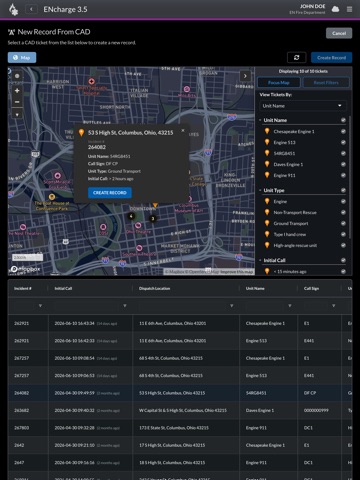Zoom in on the map with plus
Image resolution: width=360 pixels, height=480 pixels.
point(17,90)
